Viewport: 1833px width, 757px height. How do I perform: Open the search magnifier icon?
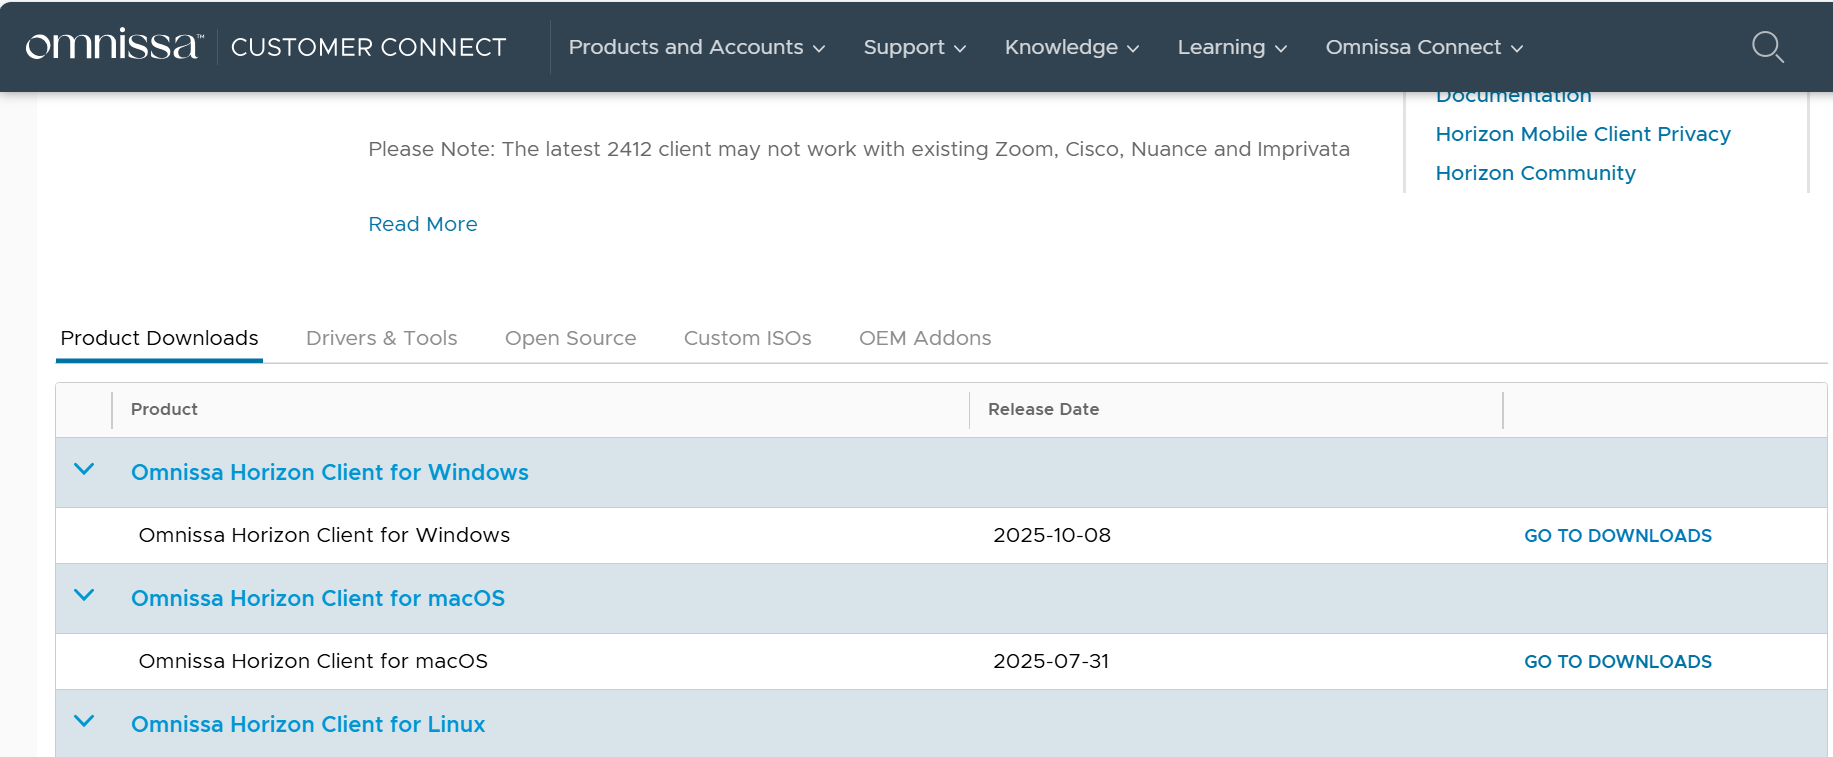click(1767, 47)
